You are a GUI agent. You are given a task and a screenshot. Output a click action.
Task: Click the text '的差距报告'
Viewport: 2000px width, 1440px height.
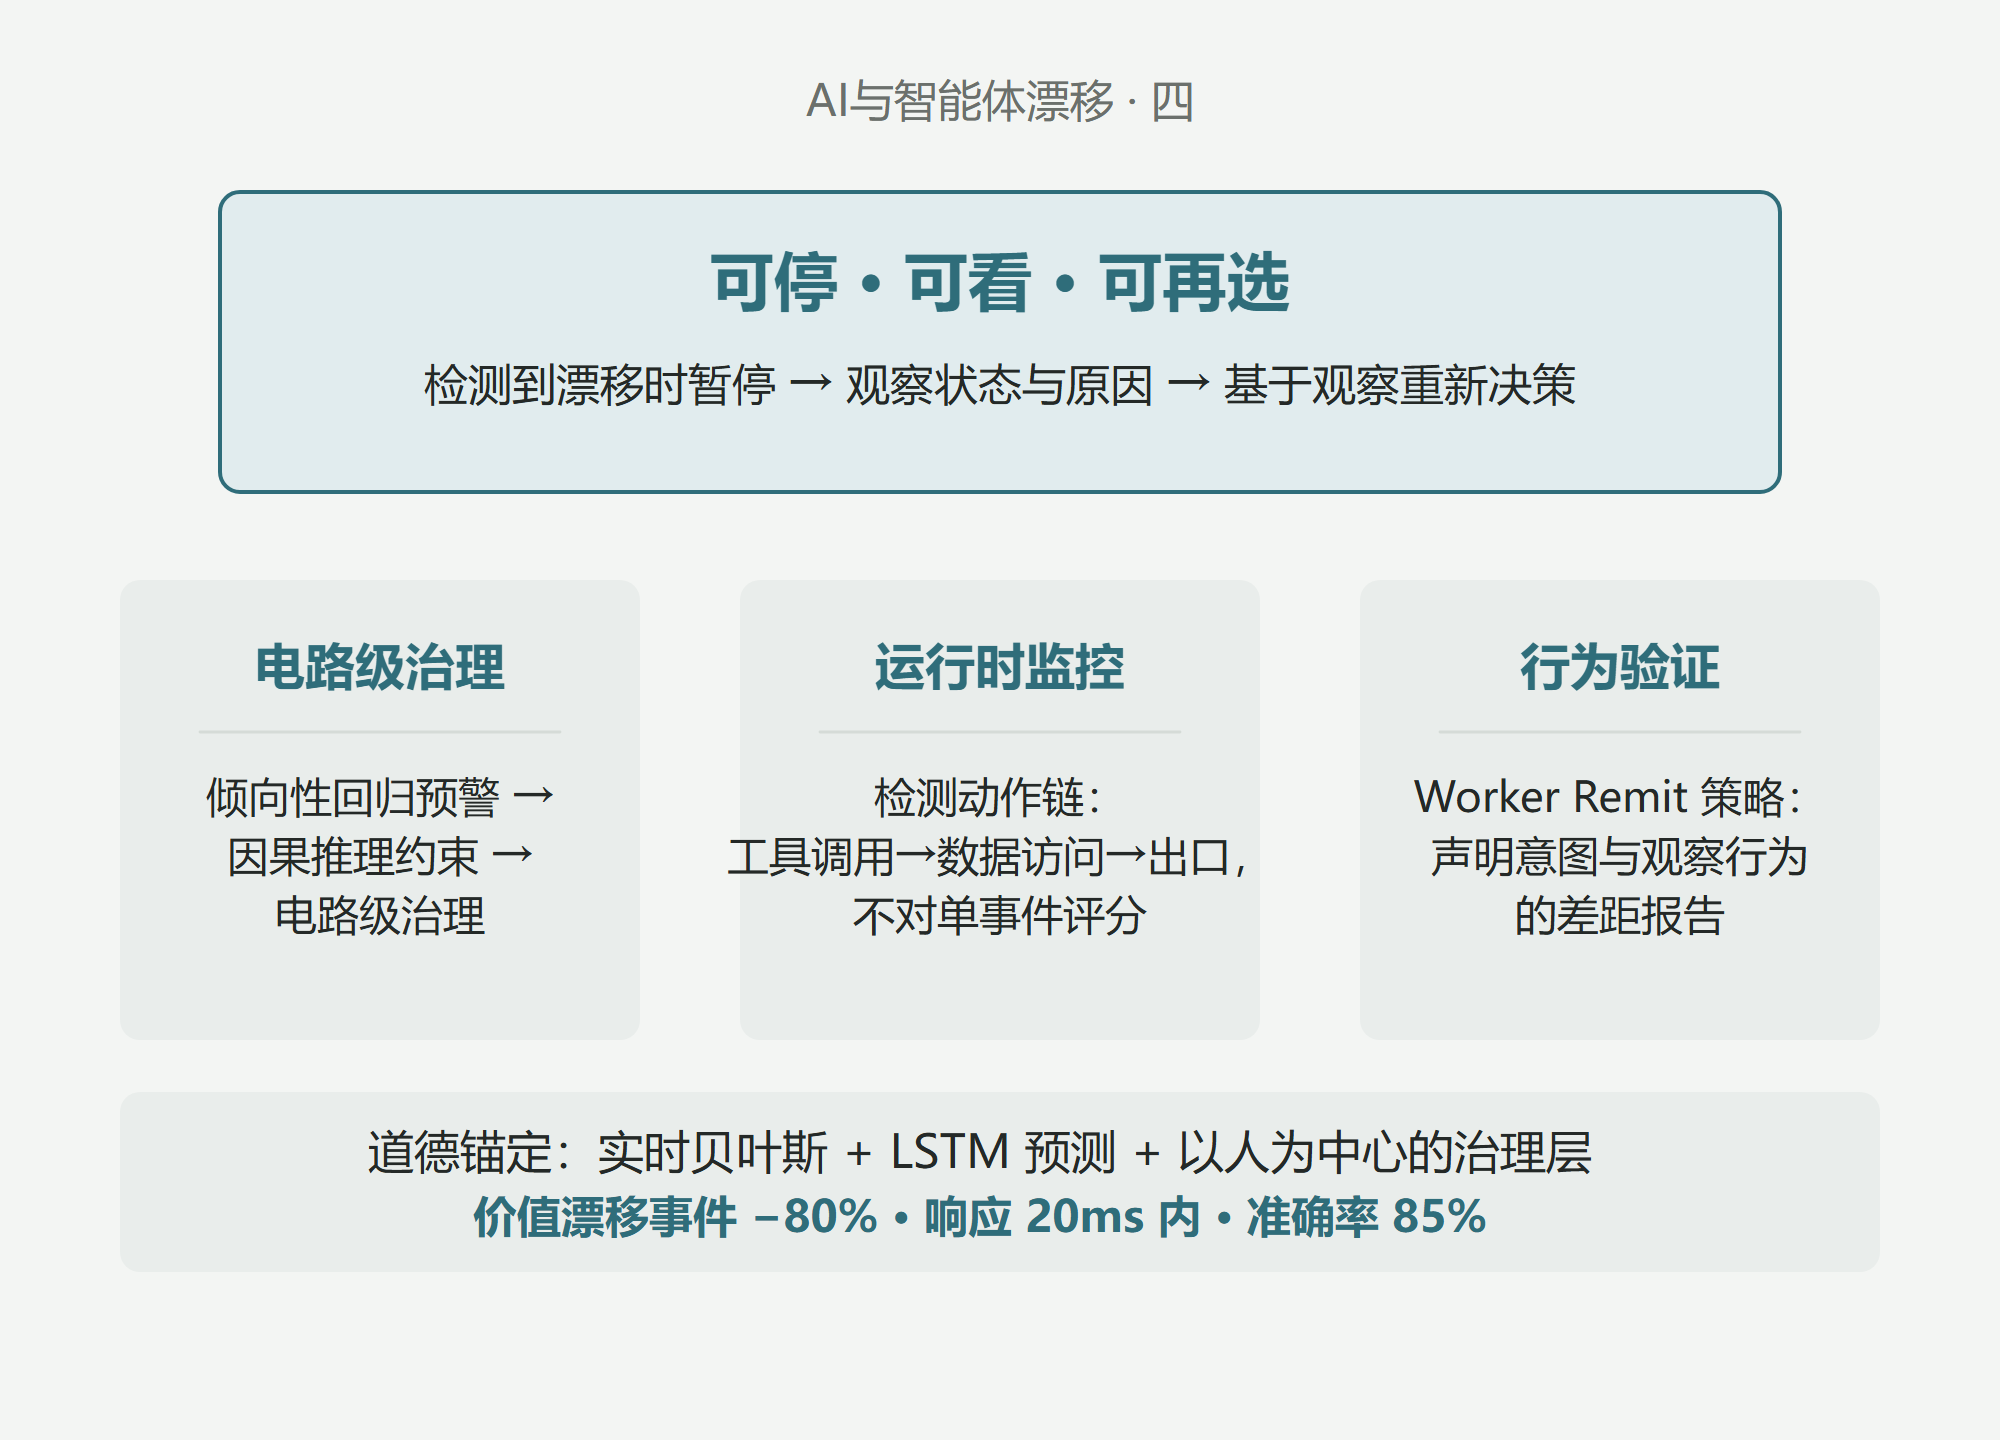click(x=1620, y=915)
